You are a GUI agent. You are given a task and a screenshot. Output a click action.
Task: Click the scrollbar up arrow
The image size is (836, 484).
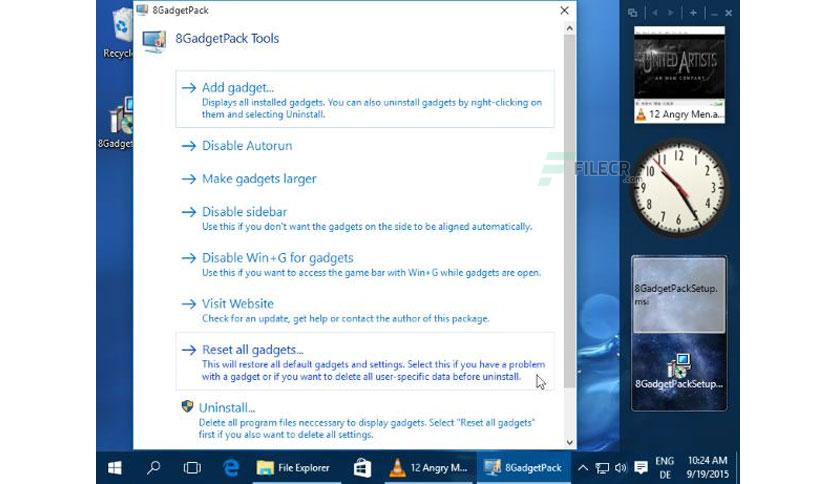[x=569, y=28]
